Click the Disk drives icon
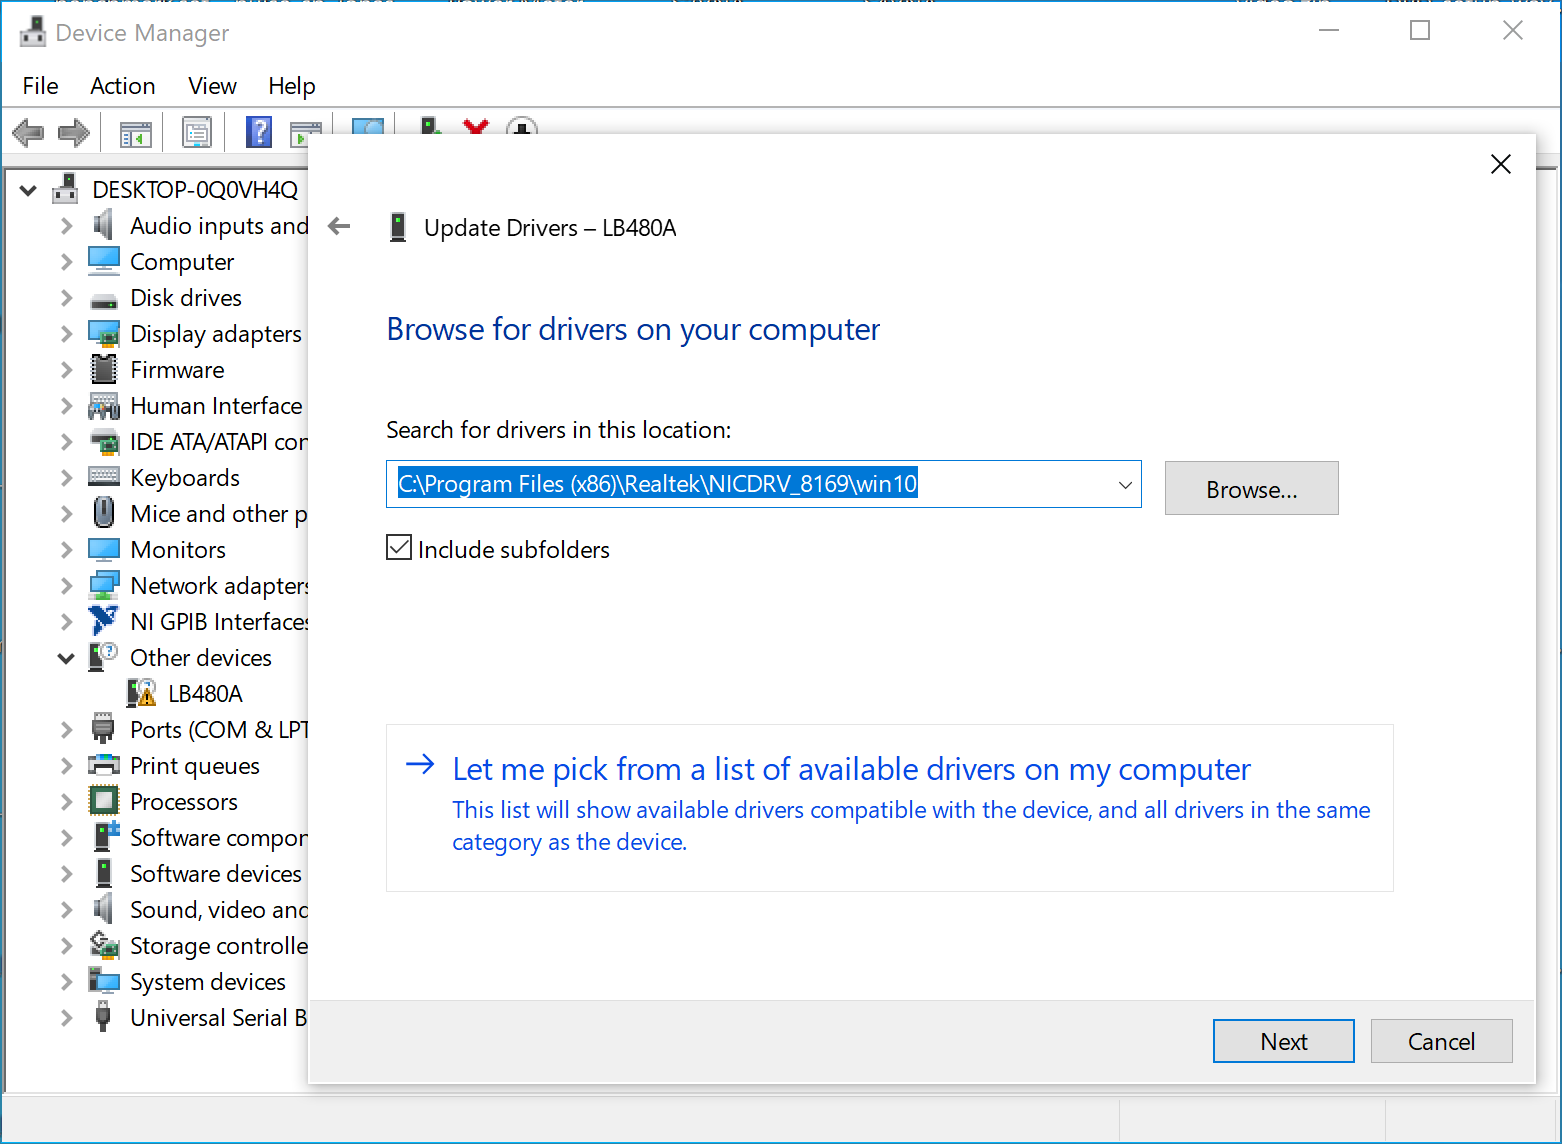1562x1144 pixels. pos(103,299)
